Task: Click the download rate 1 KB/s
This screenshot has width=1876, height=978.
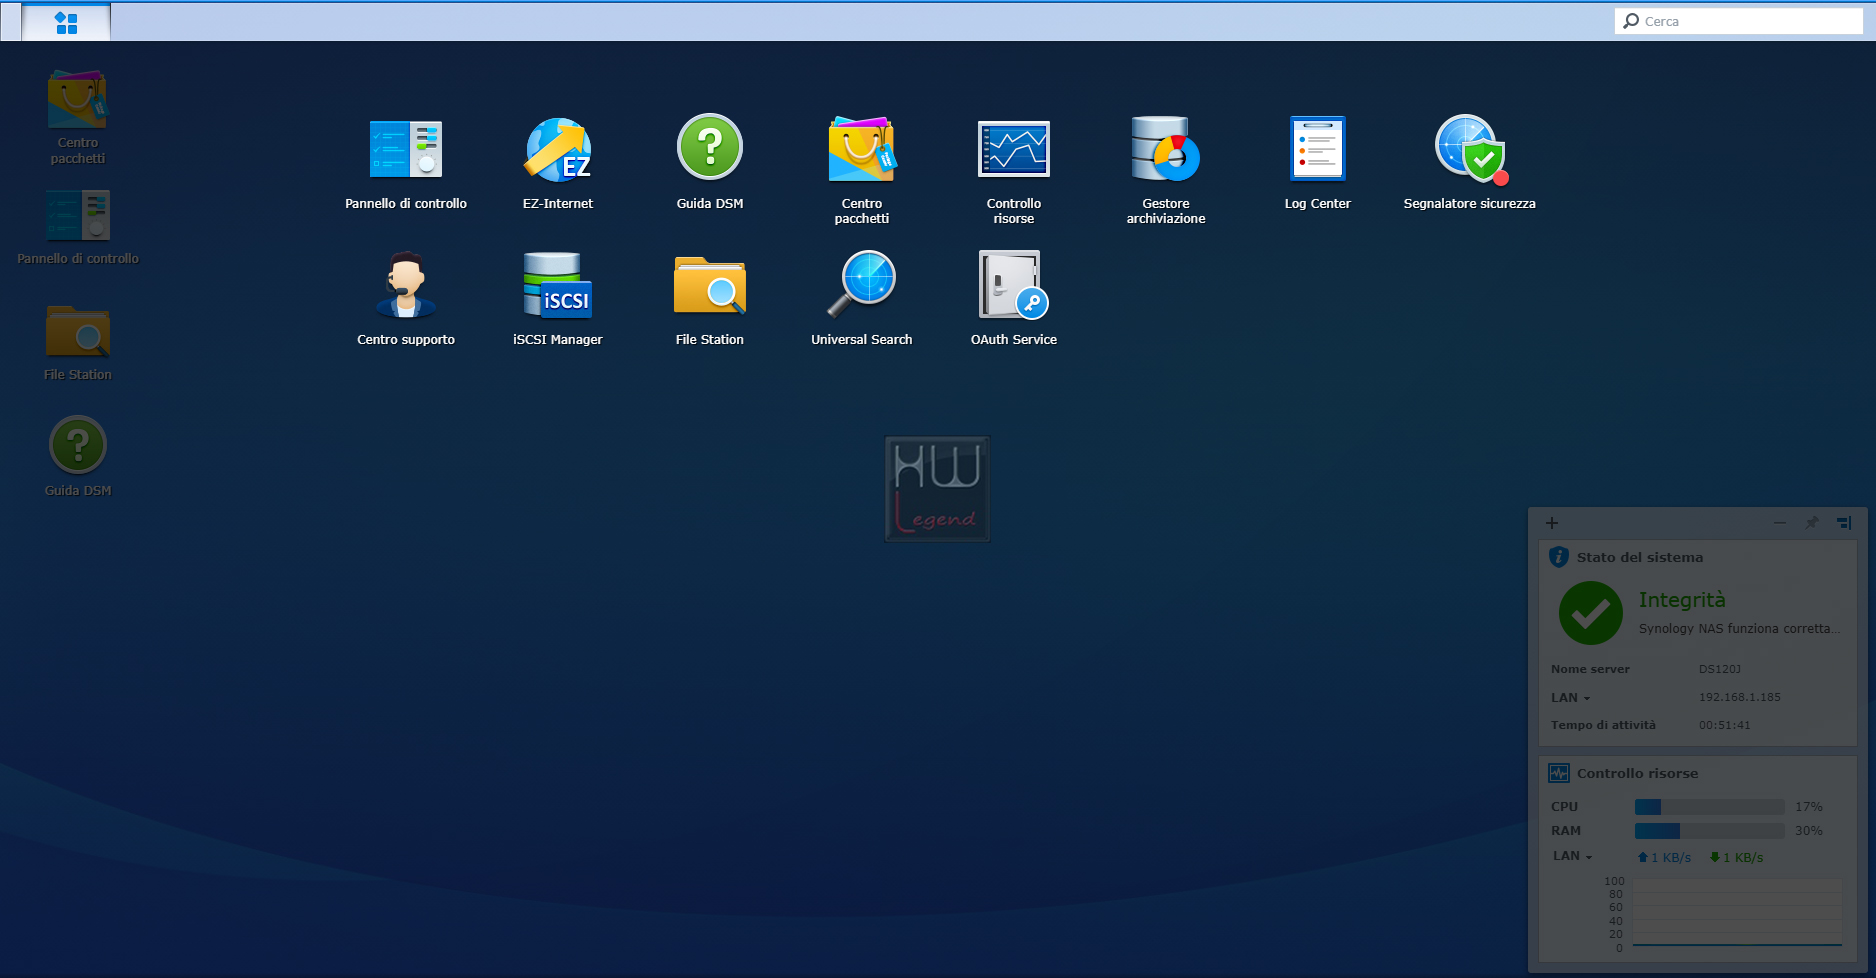Action: [1737, 857]
